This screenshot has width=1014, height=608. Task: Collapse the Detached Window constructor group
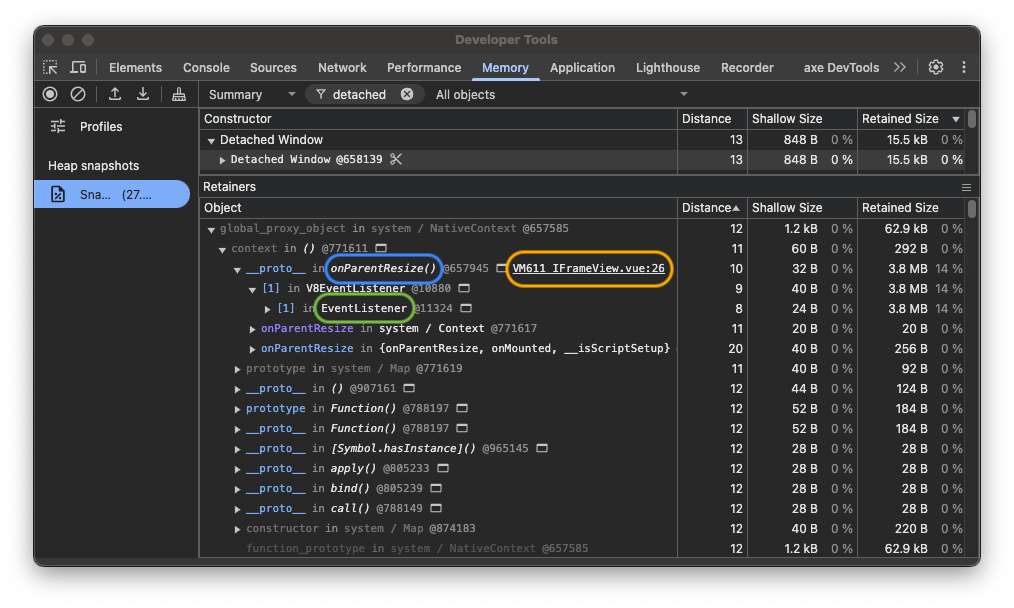(x=211, y=140)
